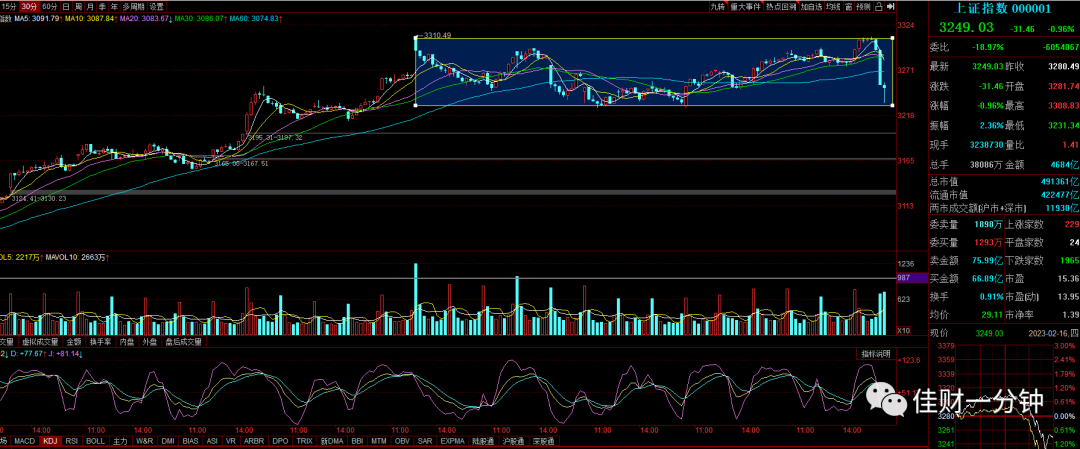Click the MA30: 3086.07 label

pyautogui.click(x=199, y=19)
